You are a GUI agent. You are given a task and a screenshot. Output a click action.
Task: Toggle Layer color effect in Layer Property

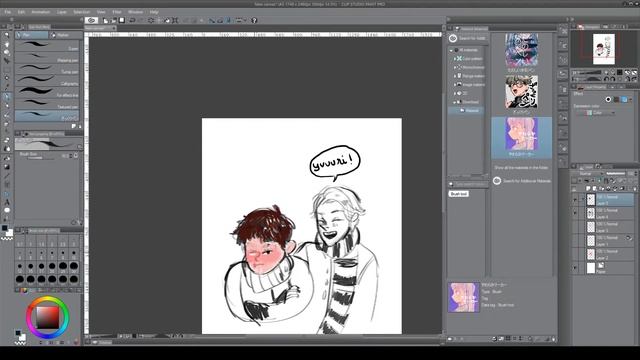coord(624,100)
